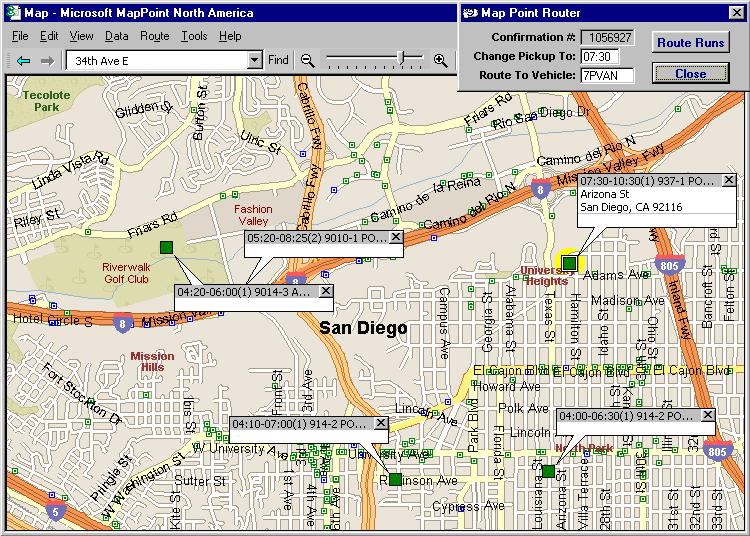Viewport: 750px width, 536px height.
Task: Click the Route Runs button
Action: [x=691, y=43]
